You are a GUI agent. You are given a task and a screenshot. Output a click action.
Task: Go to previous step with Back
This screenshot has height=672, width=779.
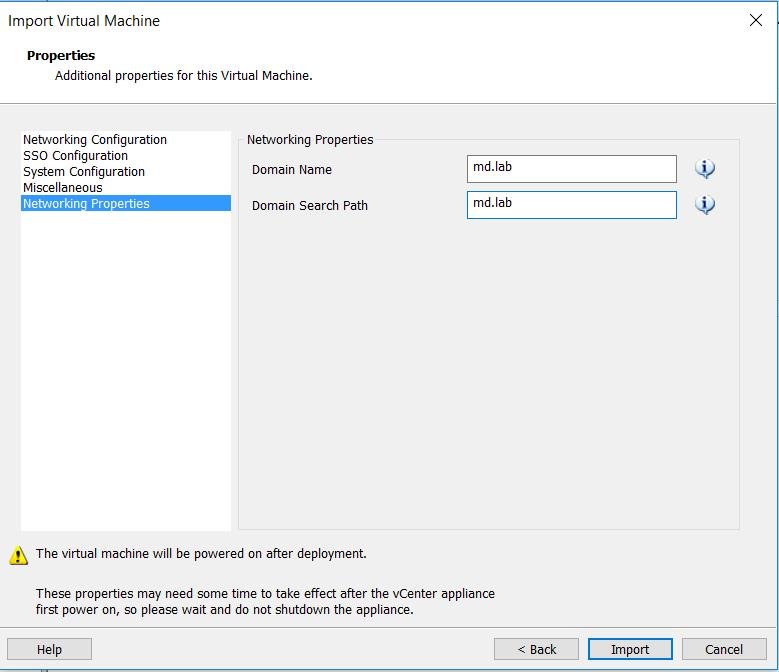536,649
